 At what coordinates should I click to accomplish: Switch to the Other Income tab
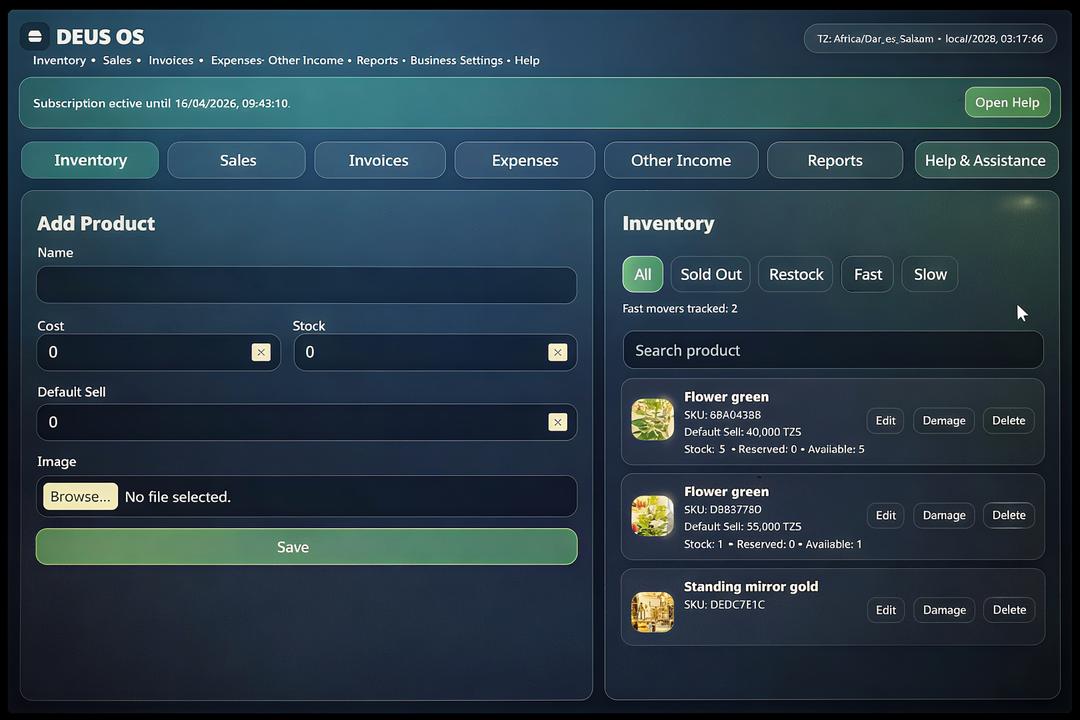click(681, 160)
